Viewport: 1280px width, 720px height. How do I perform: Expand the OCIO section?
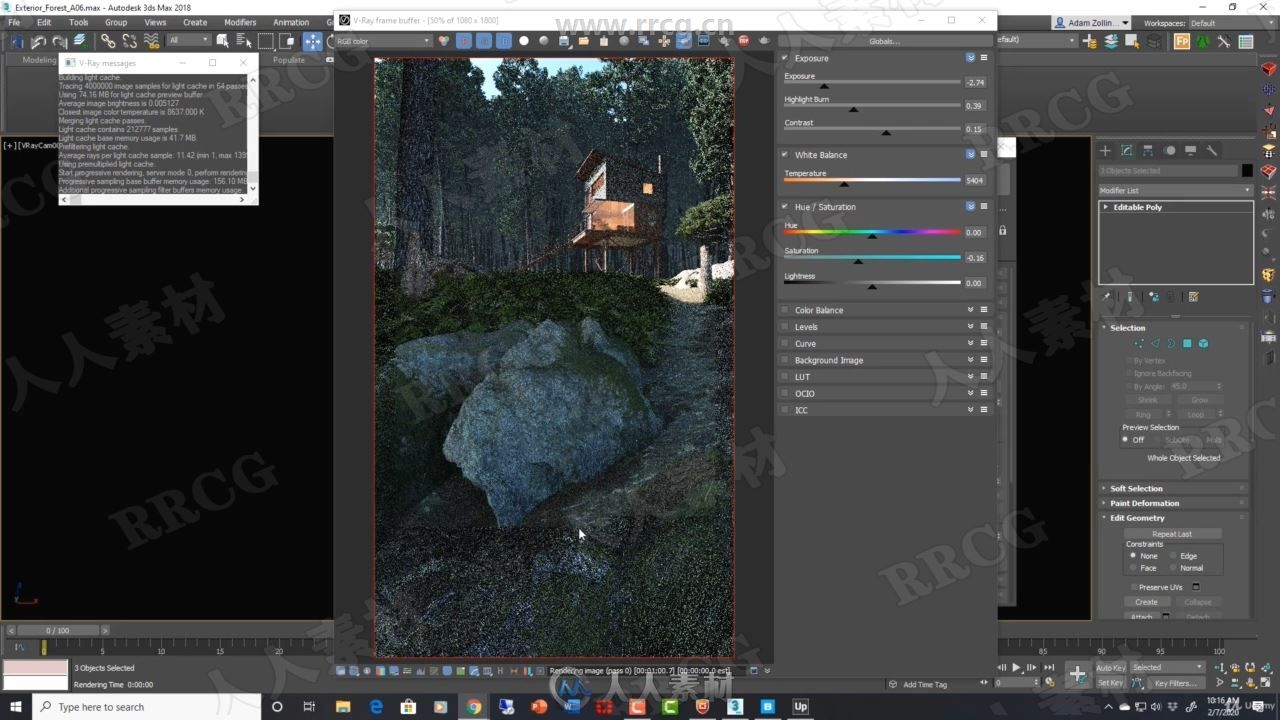pyautogui.click(x=970, y=394)
